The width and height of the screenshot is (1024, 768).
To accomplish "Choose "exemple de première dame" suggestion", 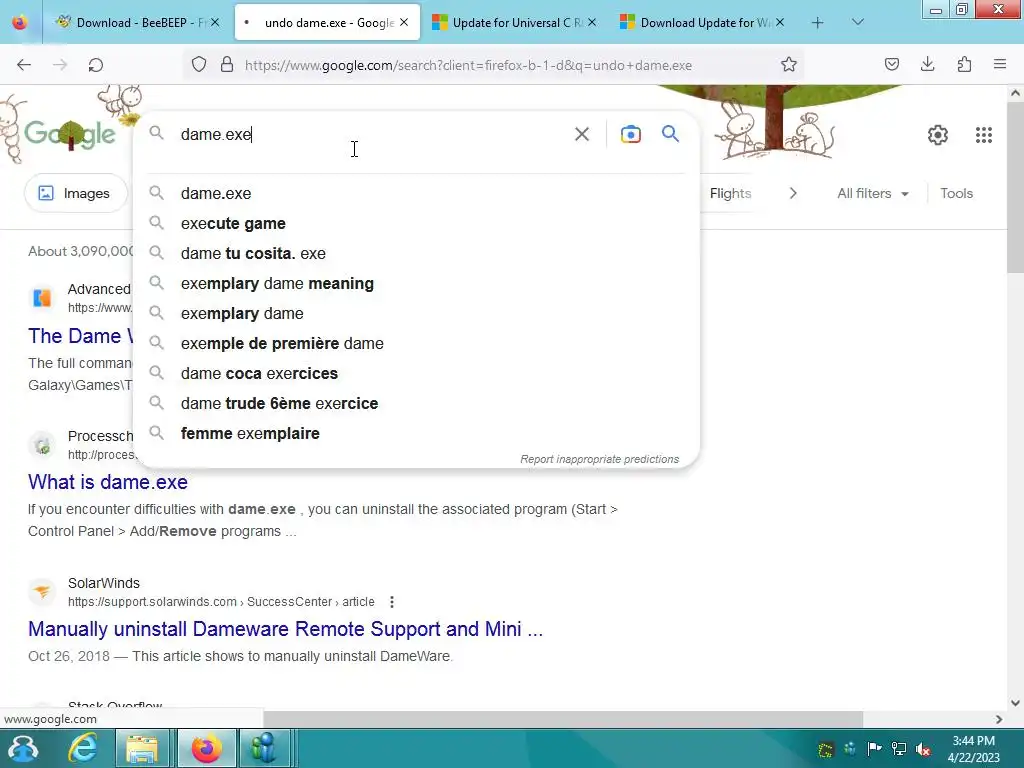I will tap(417, 344).
